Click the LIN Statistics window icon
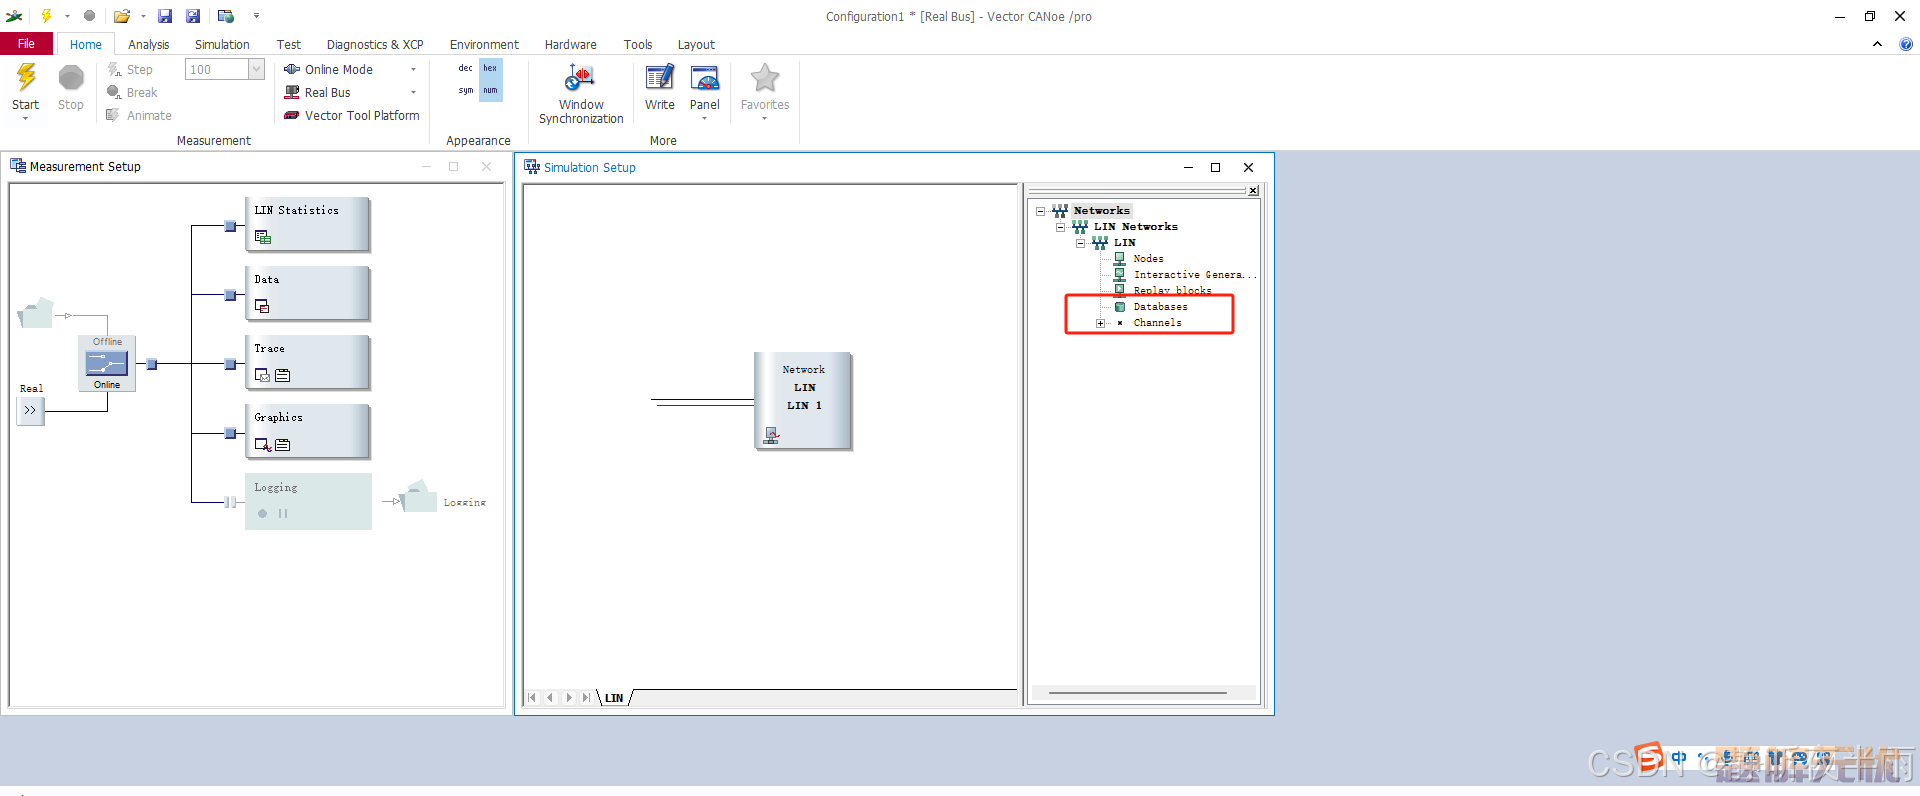1920x796 pixels. tap(263, 237)
